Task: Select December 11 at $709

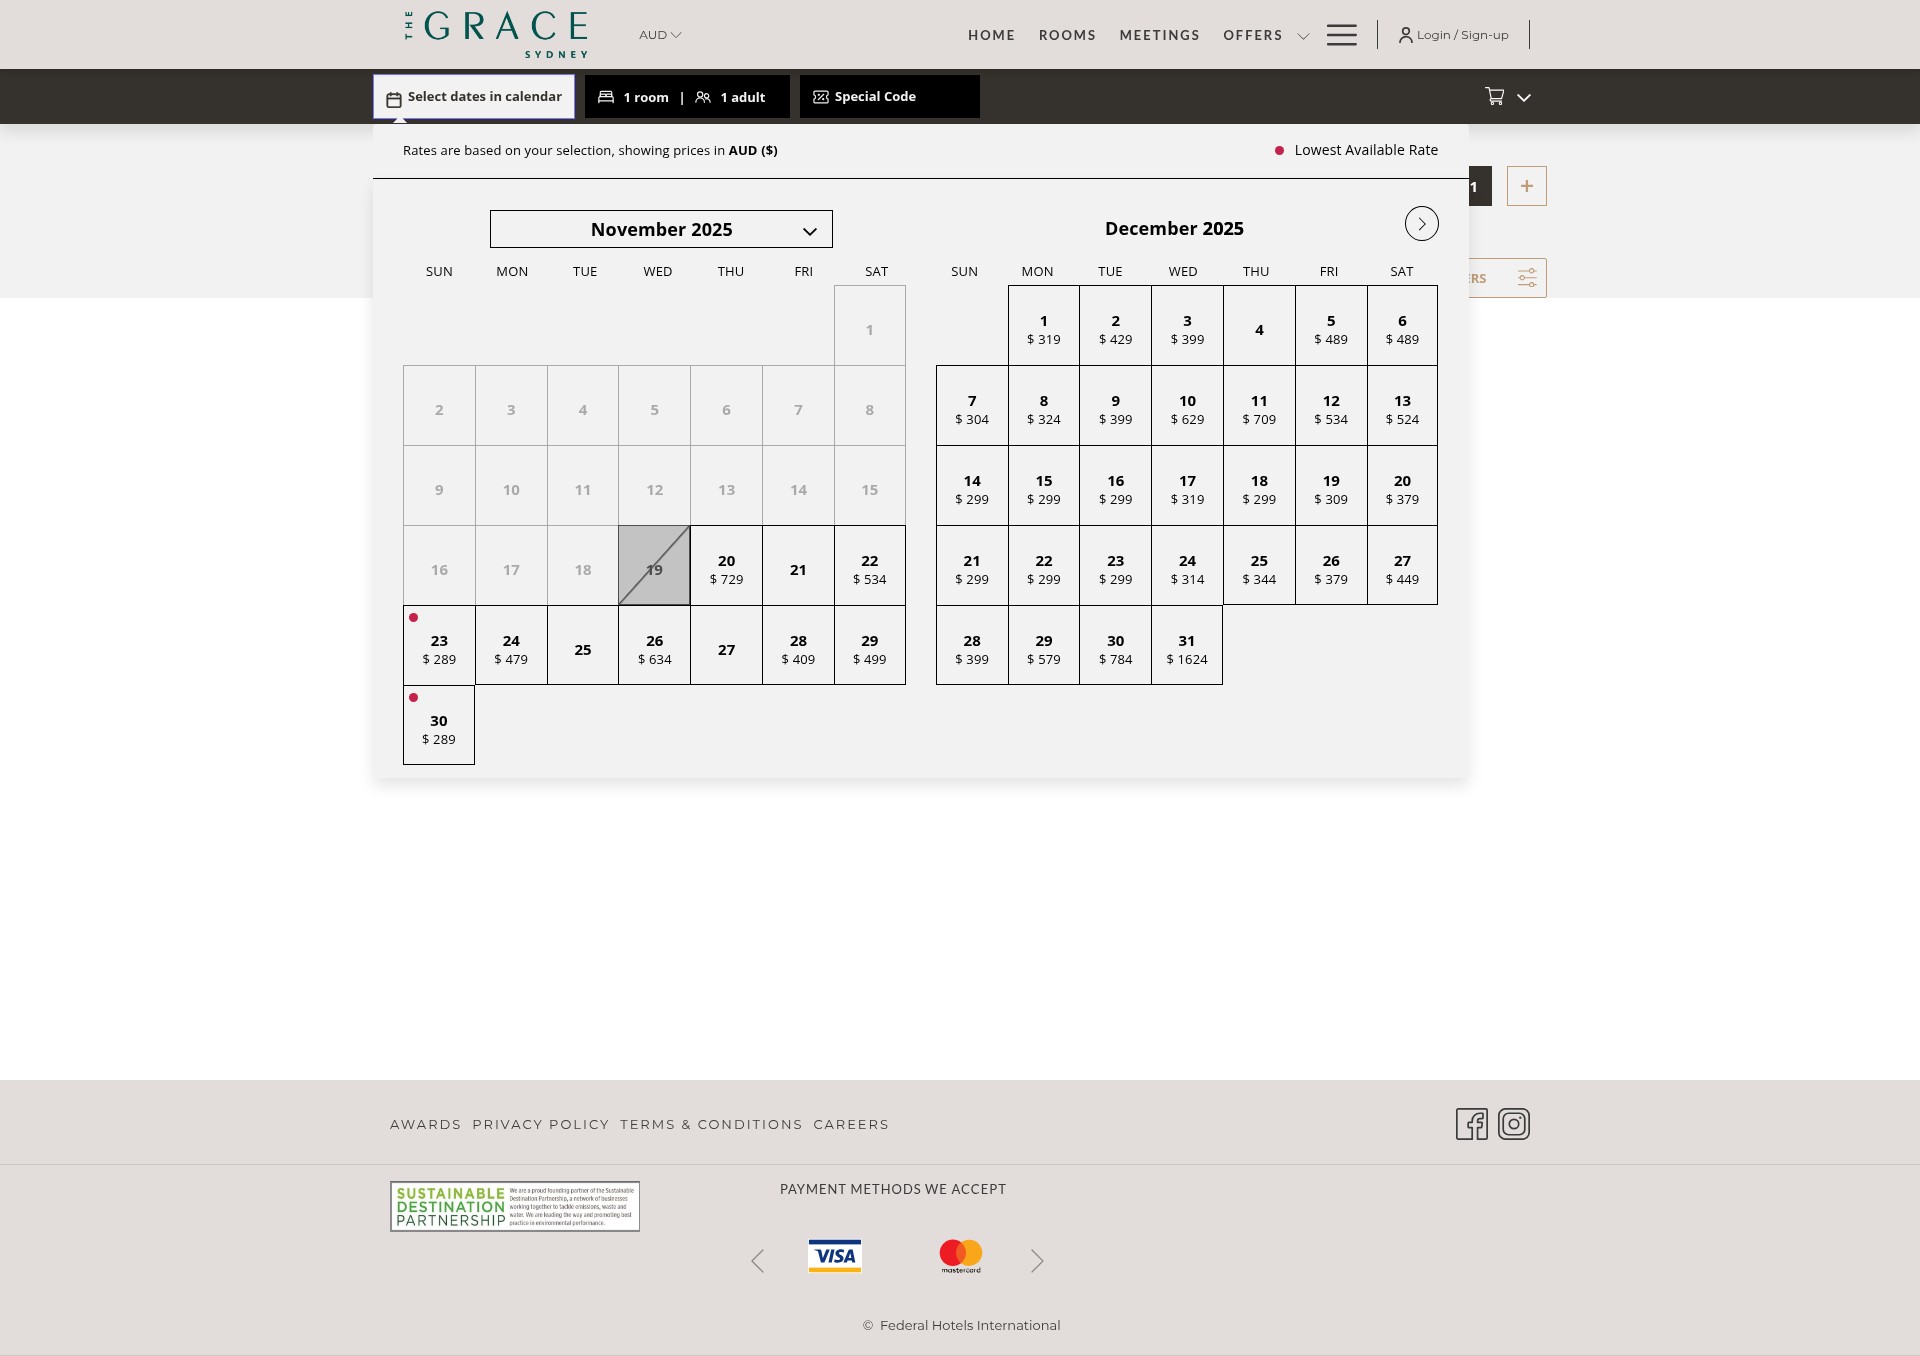Action: [1259, 405]
